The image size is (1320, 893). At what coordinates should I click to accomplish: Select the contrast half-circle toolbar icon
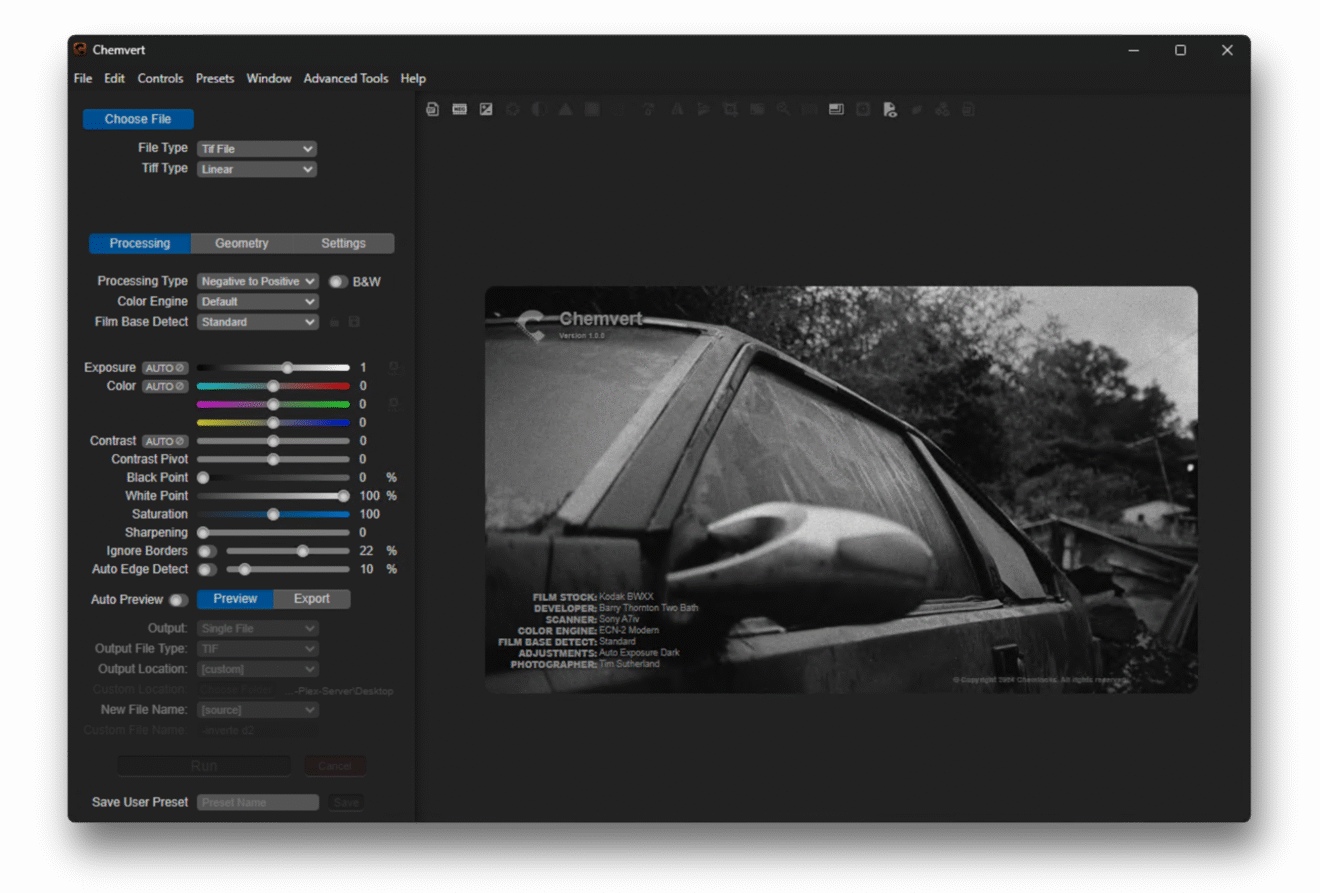tap(539, 109)
